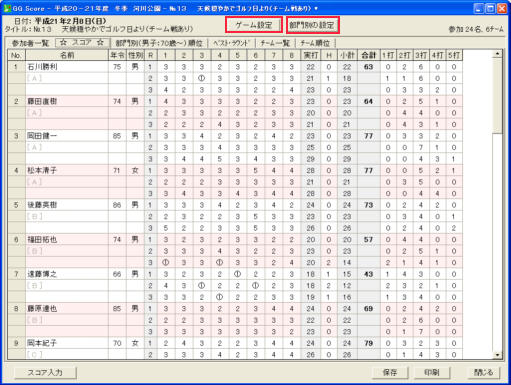
Task: Click total score 63 for 石川勝利
Action: (x=368, y=67)
